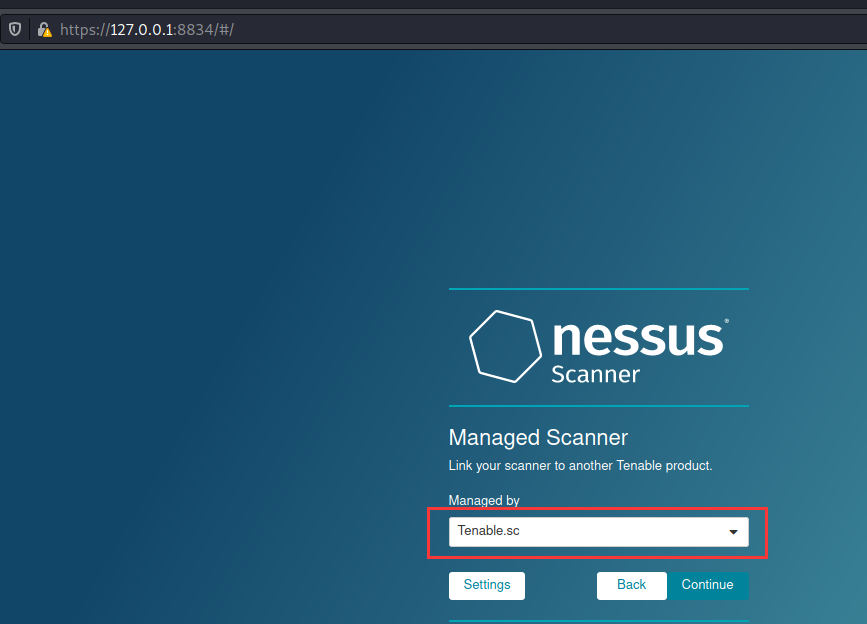Click the 'Managed by' label
Image resolution: width=867 pixels, height=624 pixels.
(484, 500)
